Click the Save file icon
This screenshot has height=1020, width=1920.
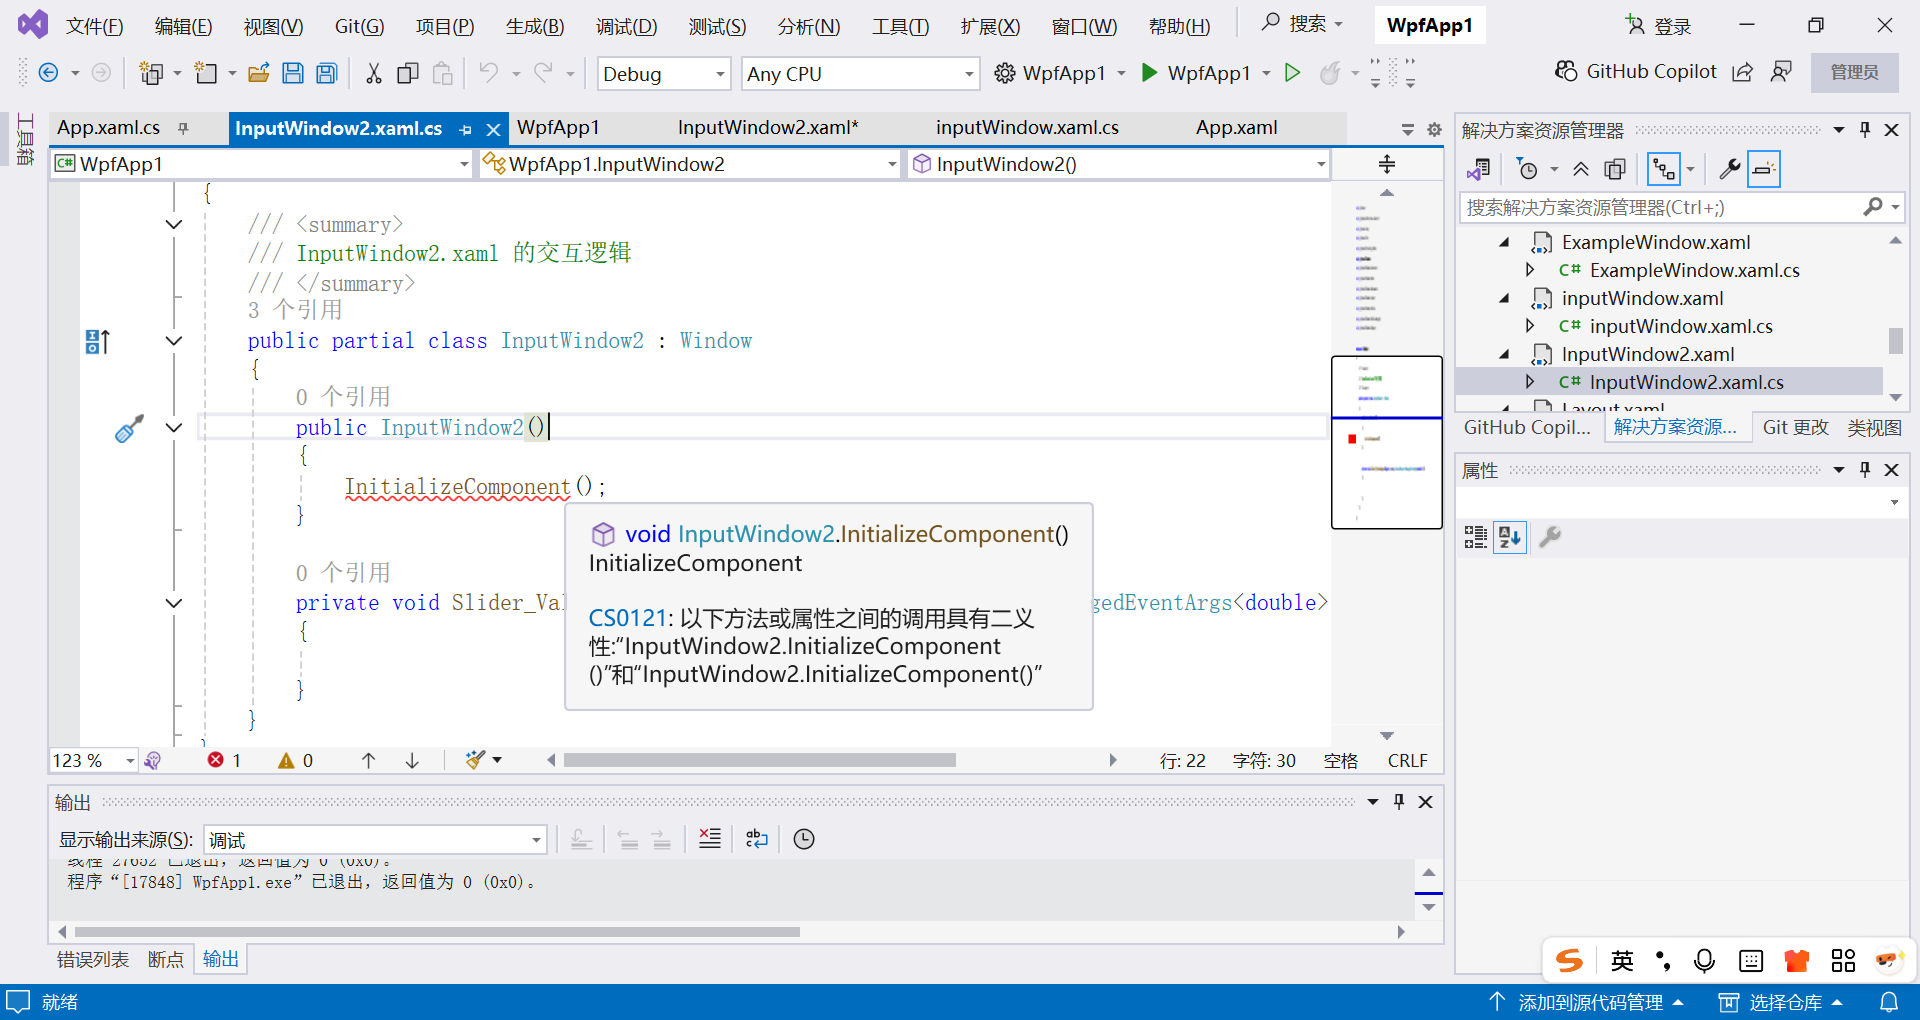[292, 73]
